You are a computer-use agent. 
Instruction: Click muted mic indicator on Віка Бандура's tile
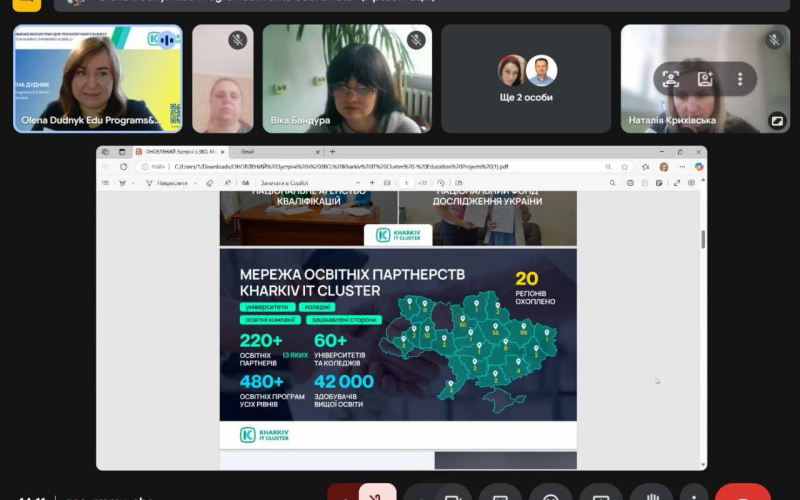coord(416,40)
